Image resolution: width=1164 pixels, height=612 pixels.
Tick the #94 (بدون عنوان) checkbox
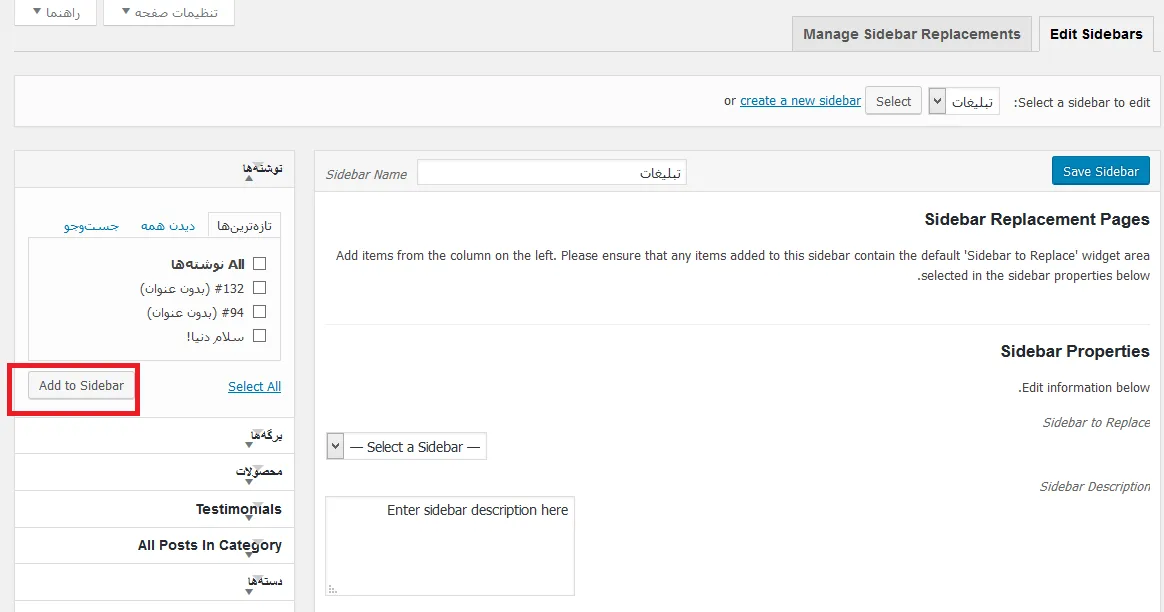click(259, 312)
